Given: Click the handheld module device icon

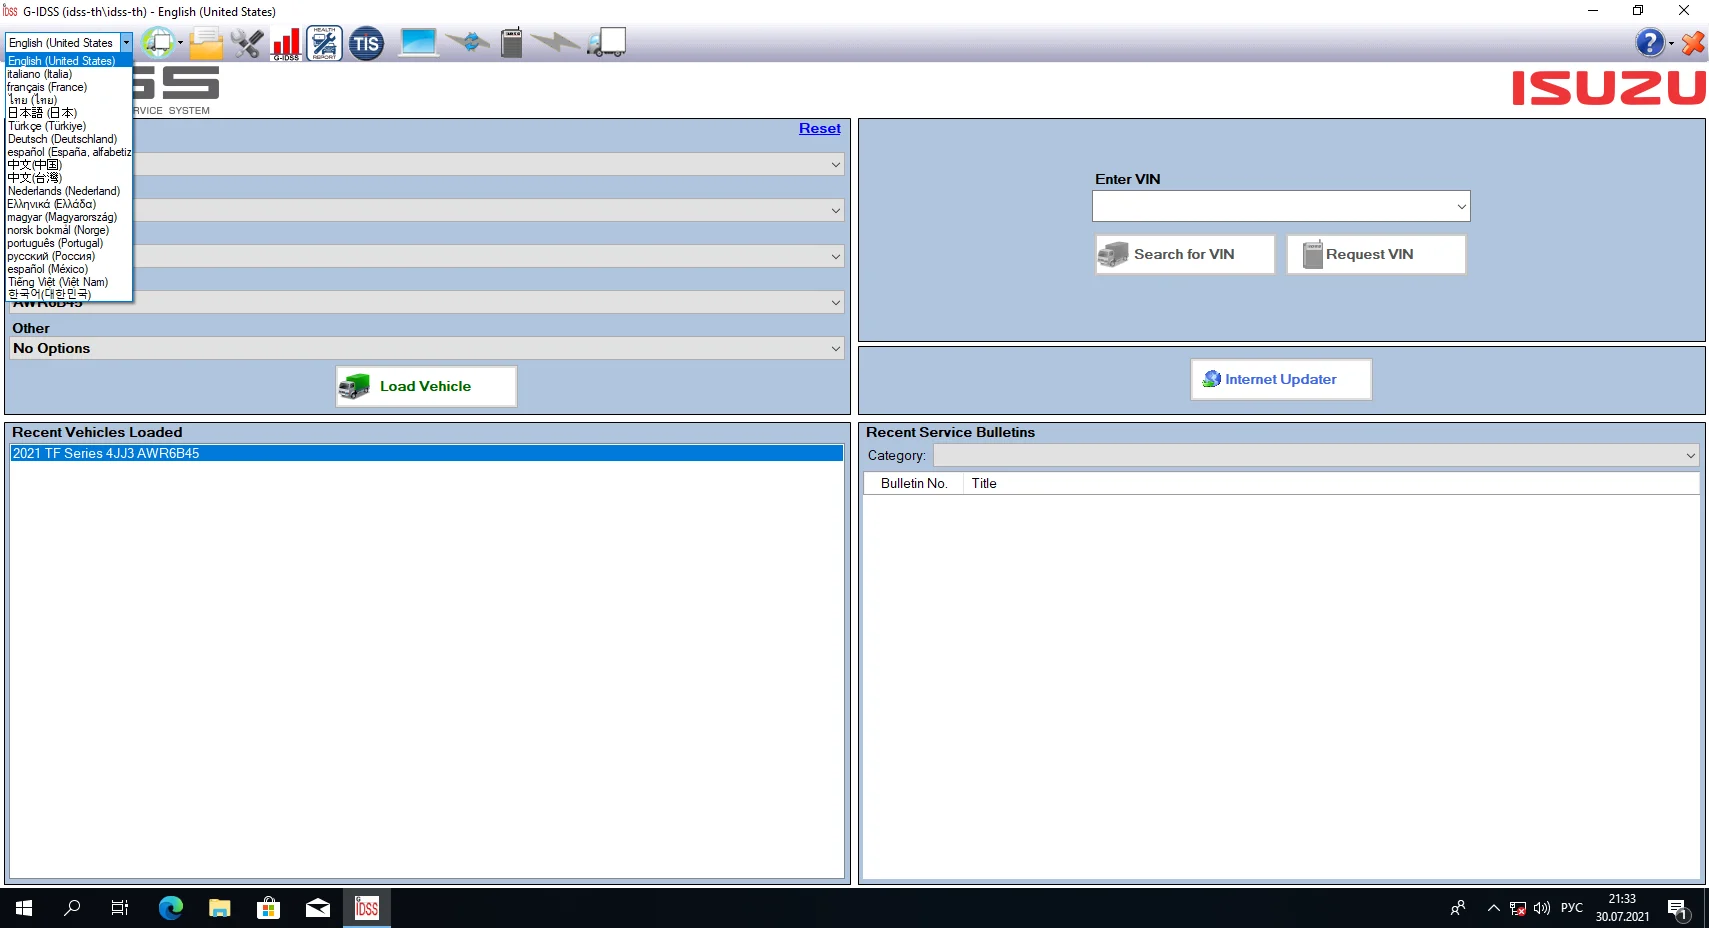Looking at the screenshot, I should [511, 43].
